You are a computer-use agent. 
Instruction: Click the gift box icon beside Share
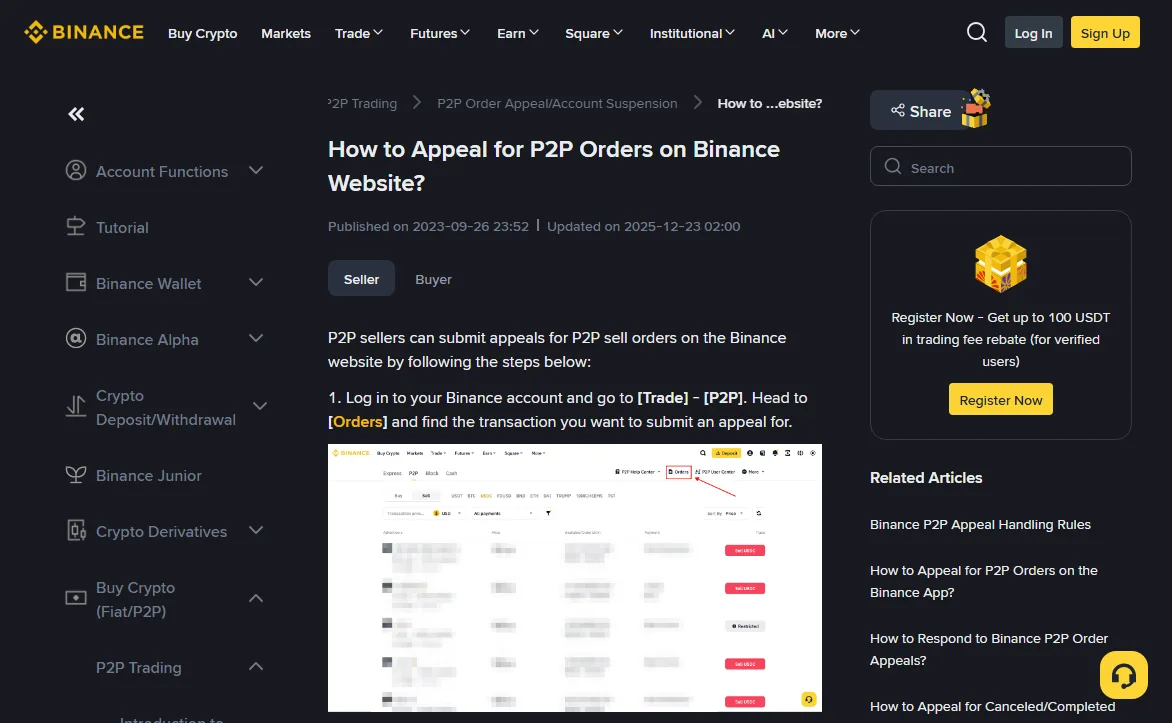click(975, 108)
